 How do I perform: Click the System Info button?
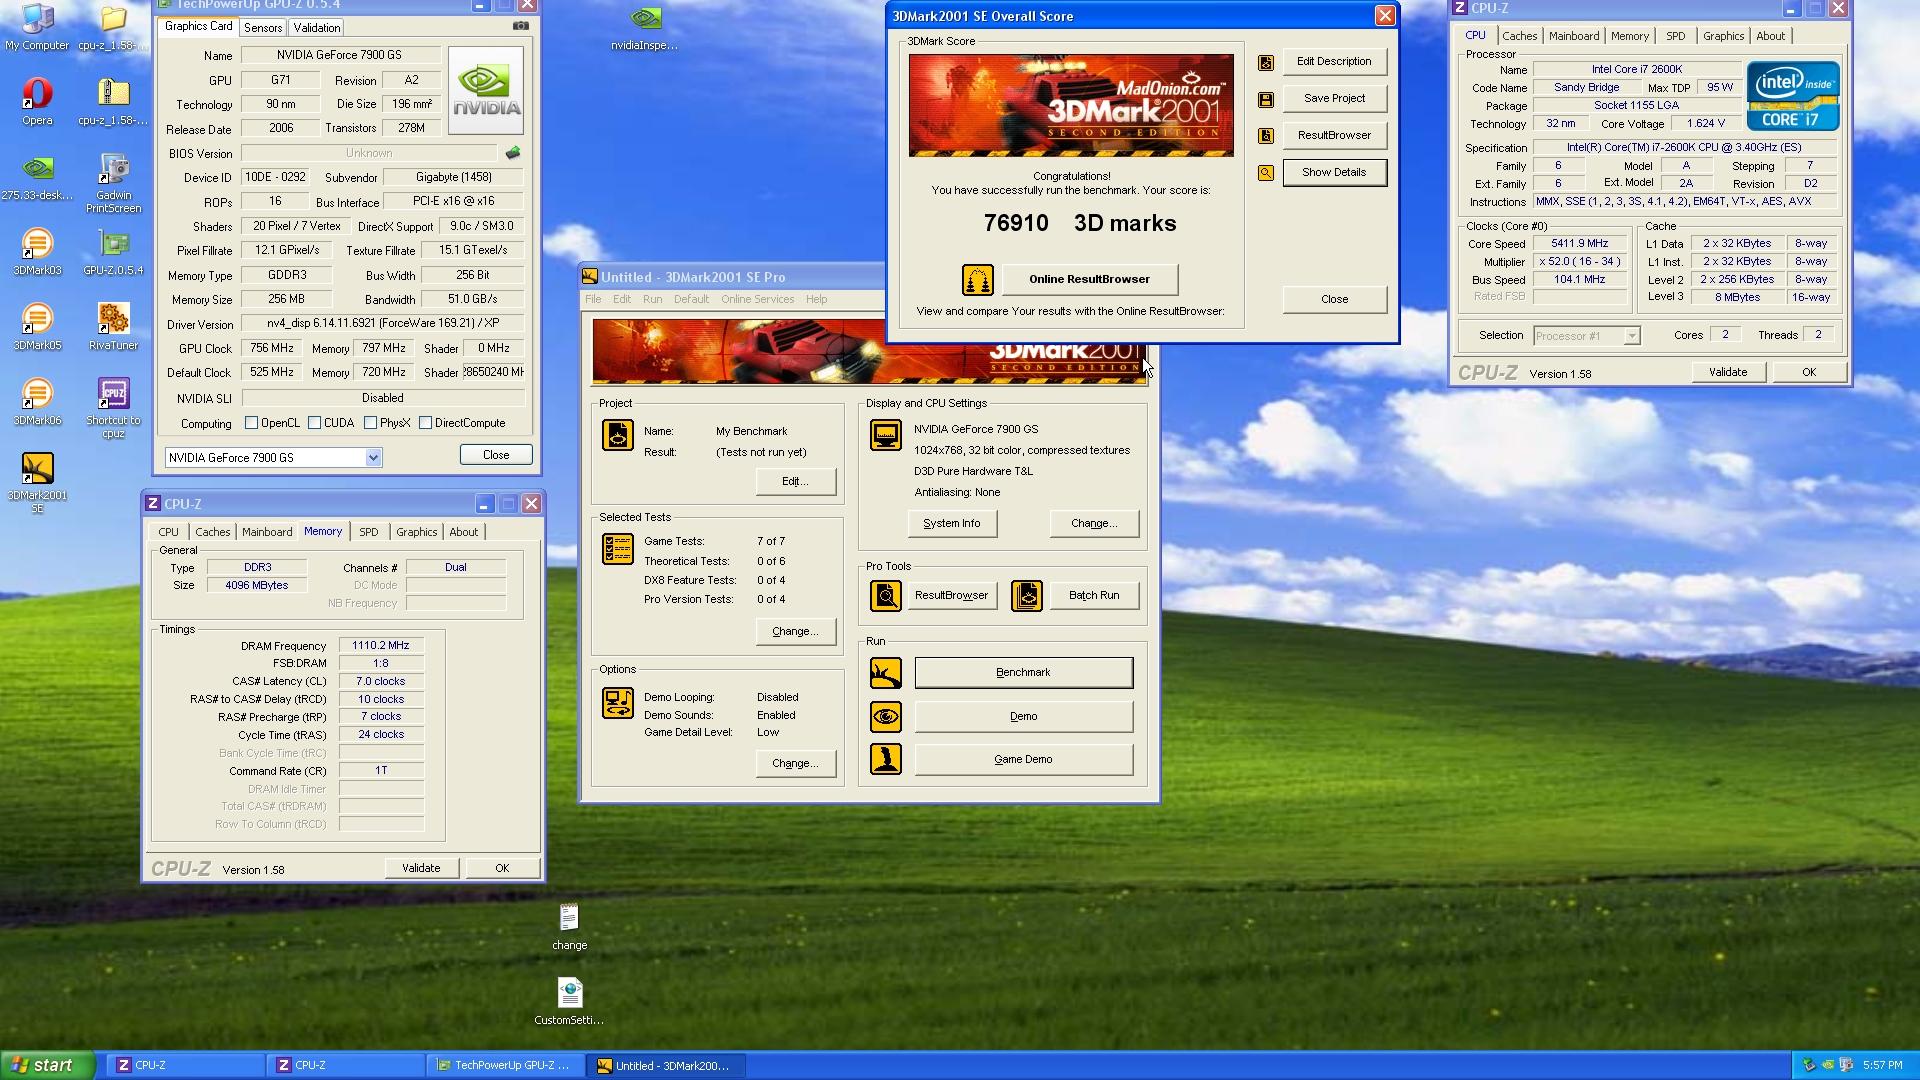pyautogui.click(x=951, y=523)
